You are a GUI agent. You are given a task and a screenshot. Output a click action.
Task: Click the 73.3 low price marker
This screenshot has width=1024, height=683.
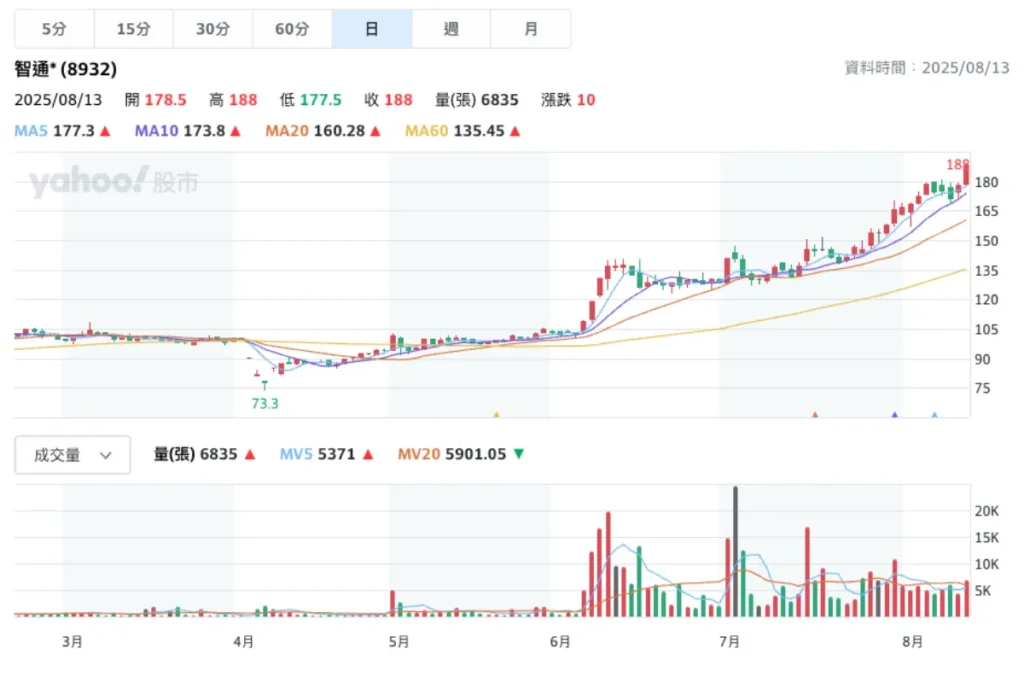(265, 404)
